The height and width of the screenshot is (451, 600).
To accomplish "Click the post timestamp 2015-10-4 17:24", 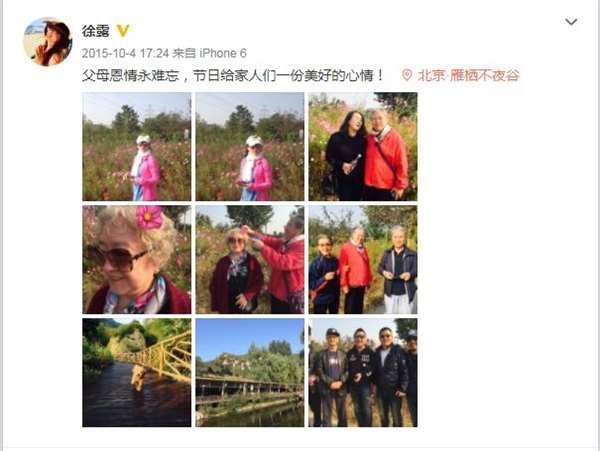I will click(125, 53).
